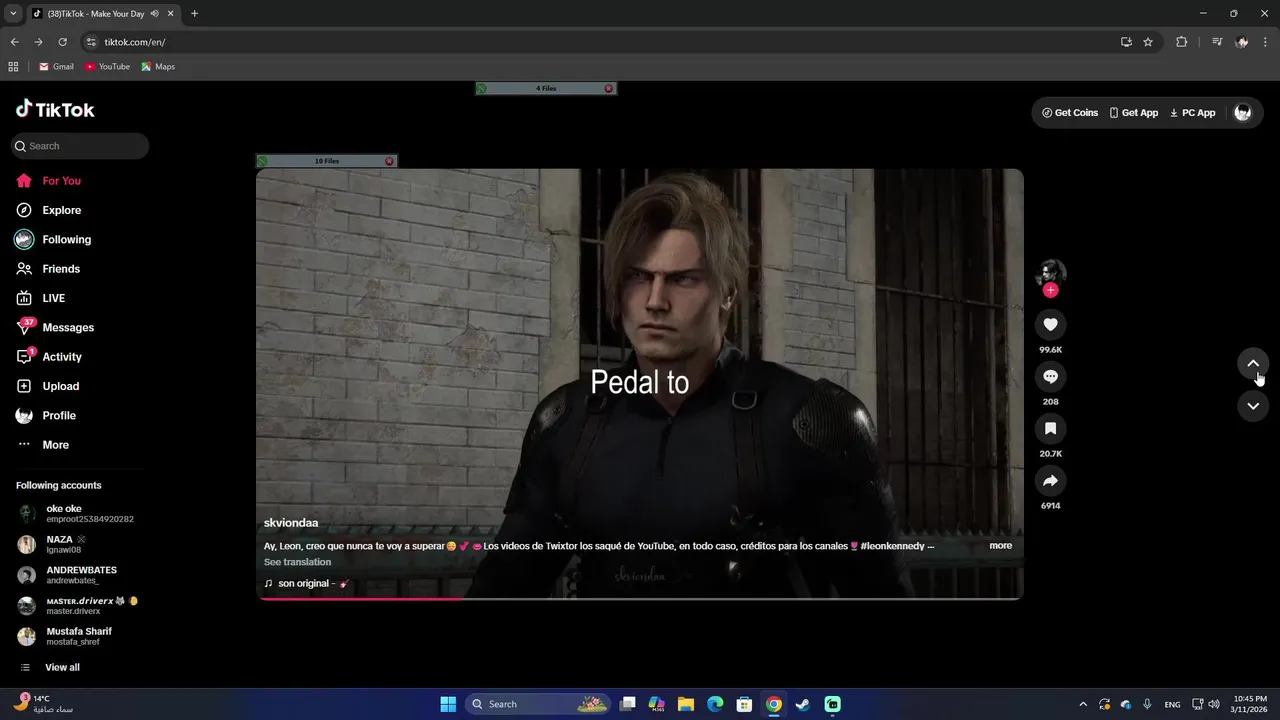The height and width of the screenshot is (720, 1280).
Task: Click the address bar showing tiktok.com/en/
Action: click(x=598, y=42)
